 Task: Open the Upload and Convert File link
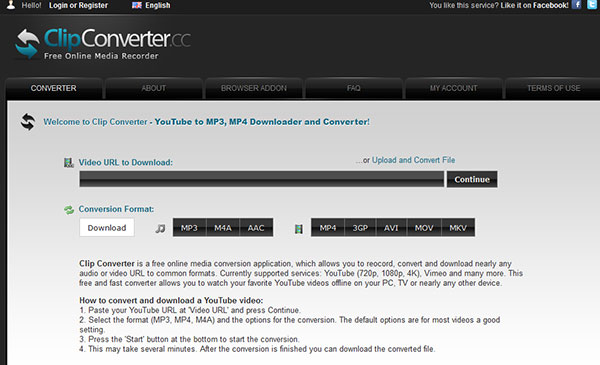click(x=414, y=160)
